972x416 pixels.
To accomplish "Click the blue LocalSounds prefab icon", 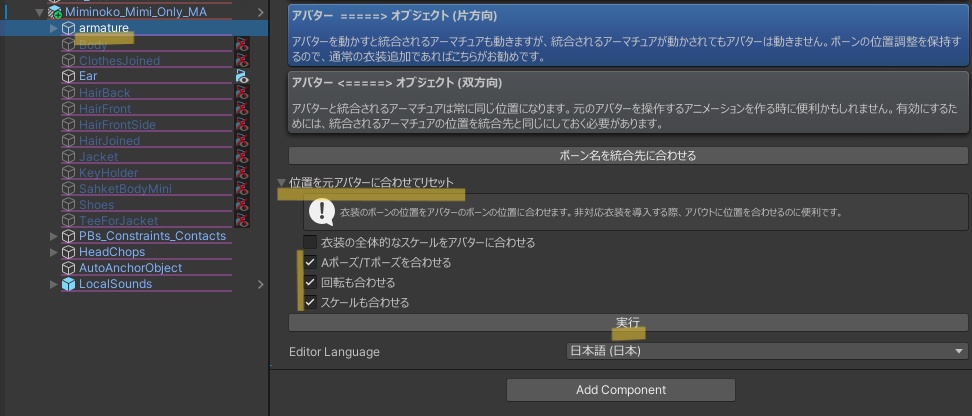I will 68,284.
